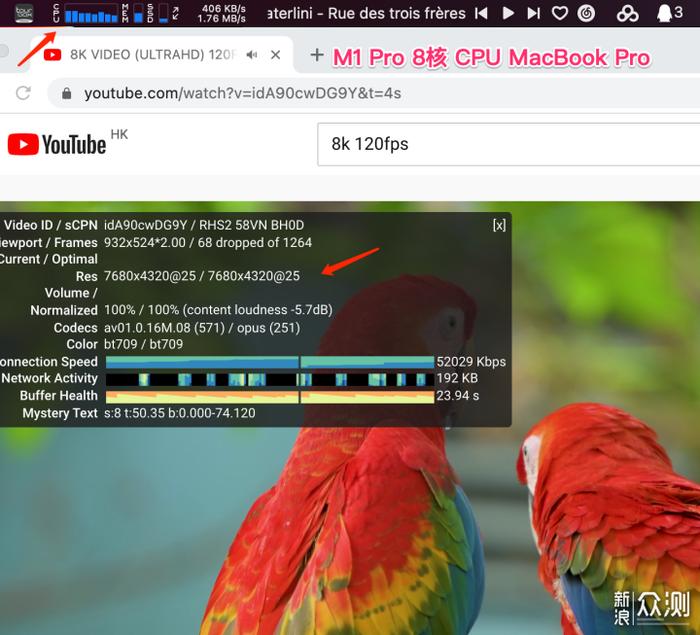Click the Video ID value idA90cwDG9Y
The height and width of the screenshot is (635, 700).
[146, 225]
